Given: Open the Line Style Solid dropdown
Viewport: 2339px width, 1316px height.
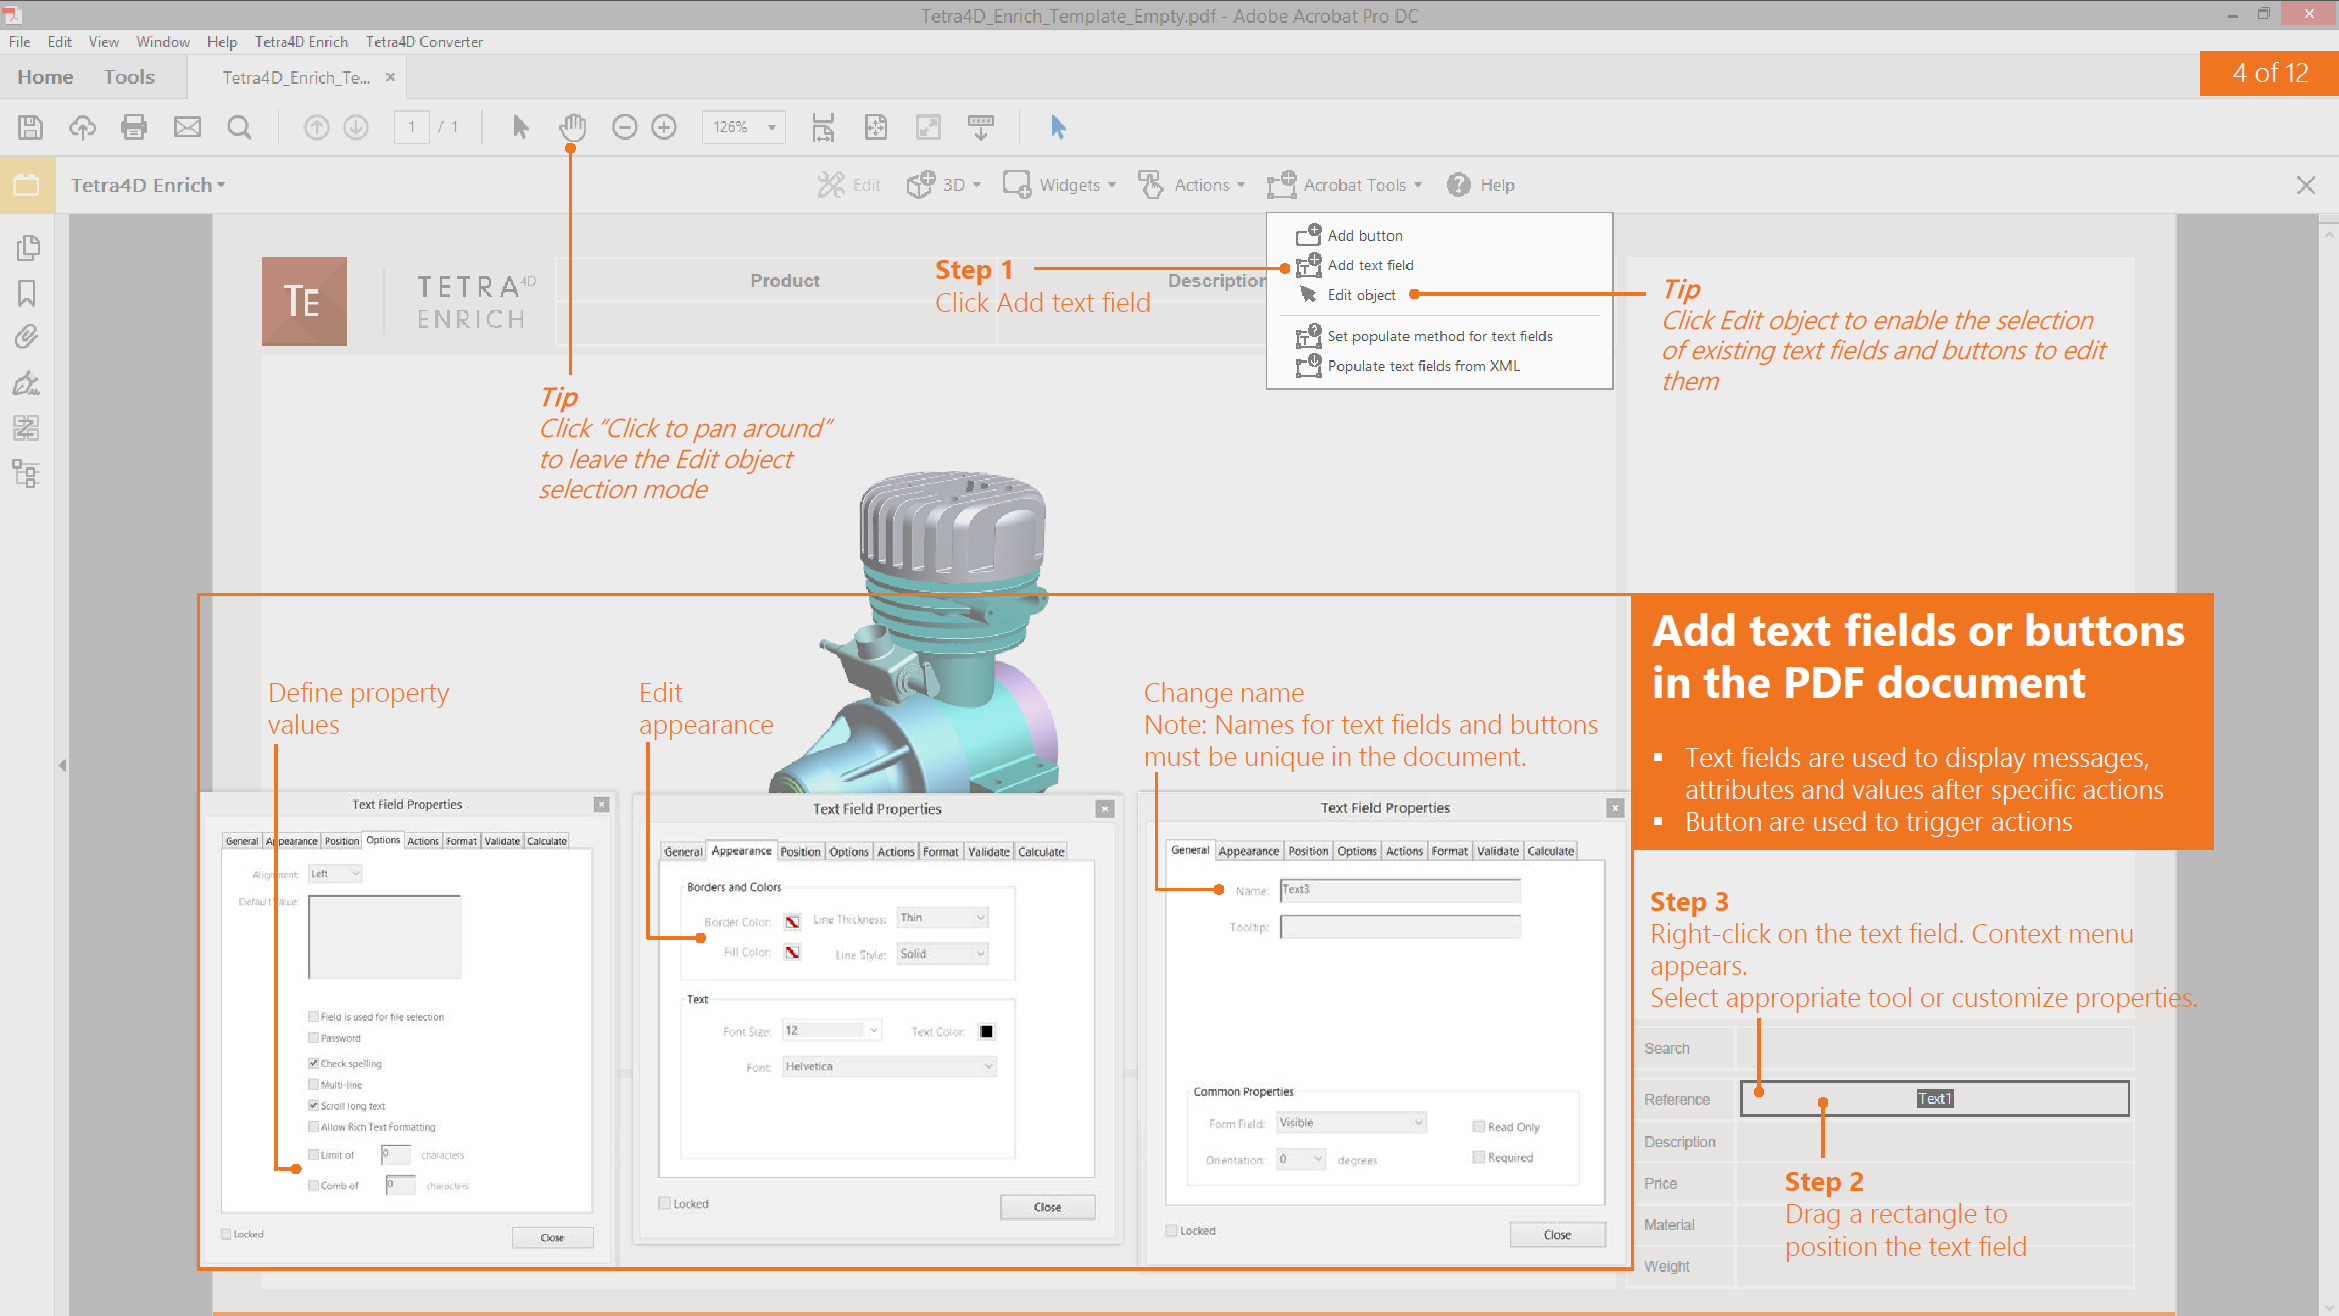Looking at the screenshot, I should pyautogui.click(x=942, y=954).
